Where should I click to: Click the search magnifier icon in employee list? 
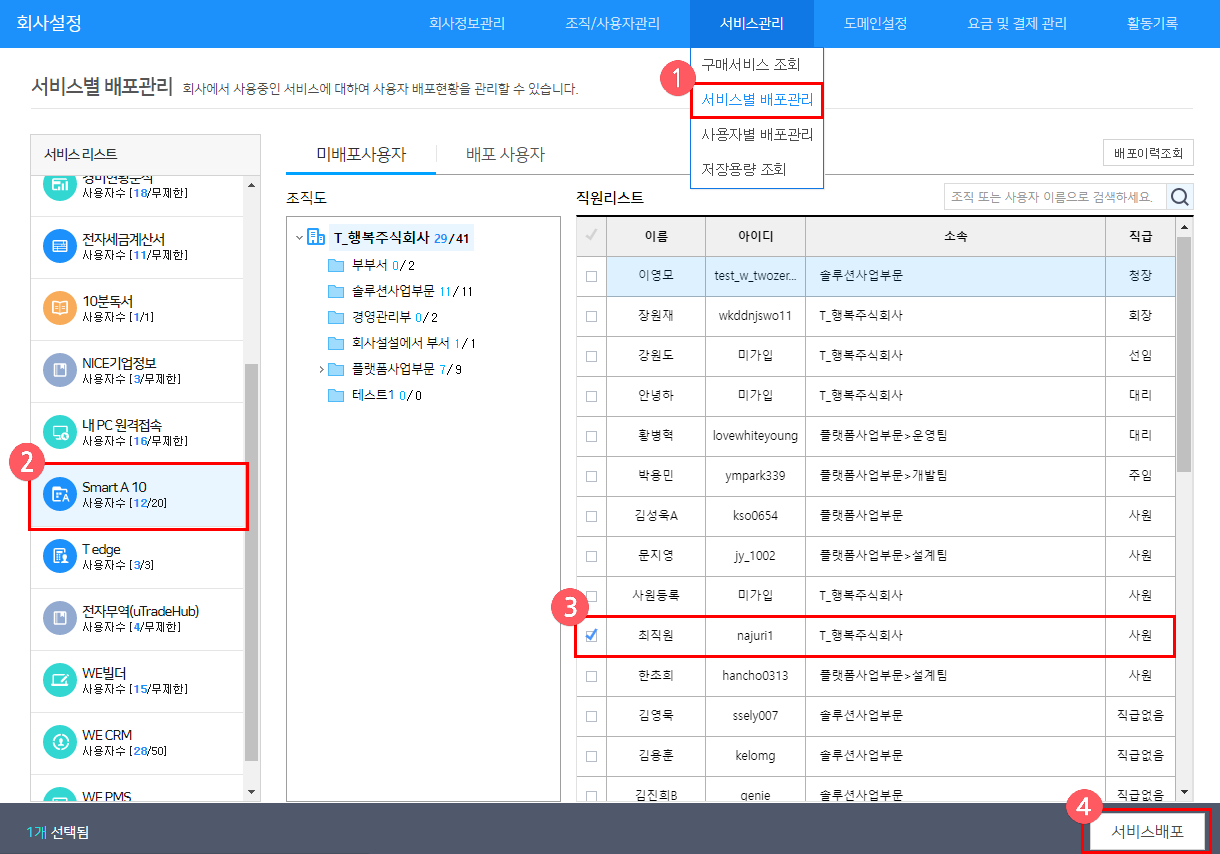coord(1181,197)
